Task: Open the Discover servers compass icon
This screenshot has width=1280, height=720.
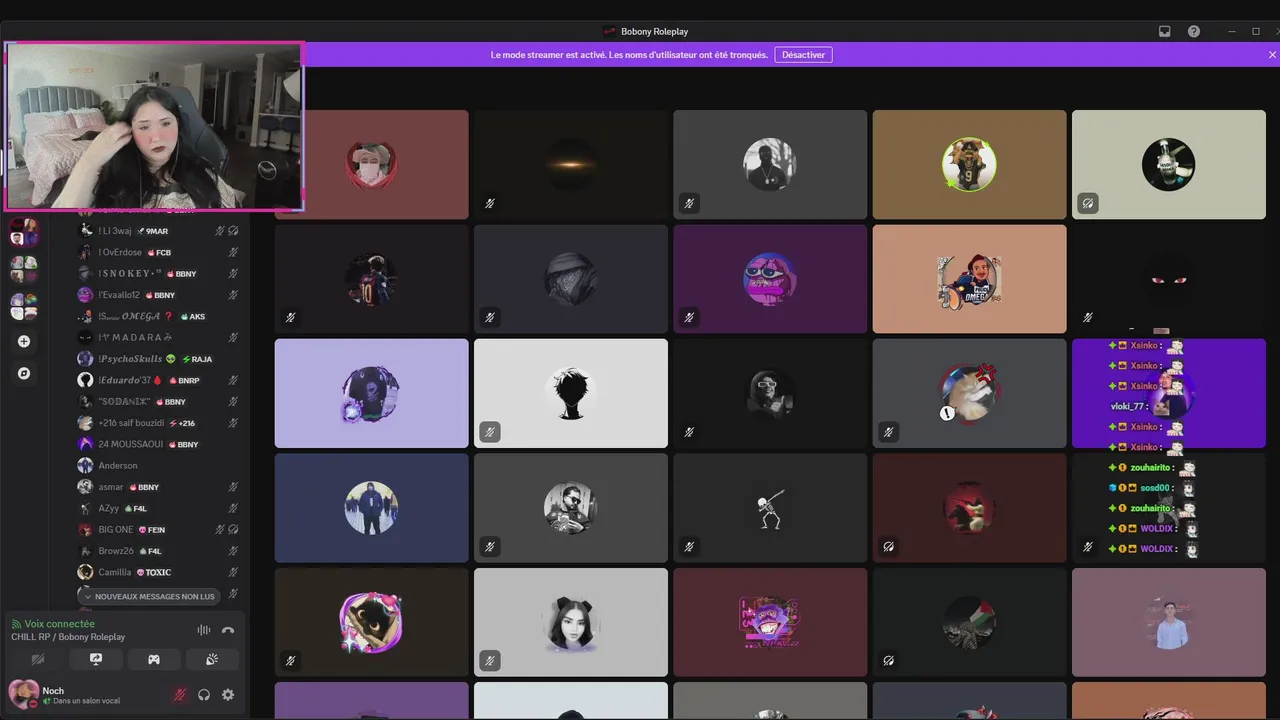Action: pos(24,373)
